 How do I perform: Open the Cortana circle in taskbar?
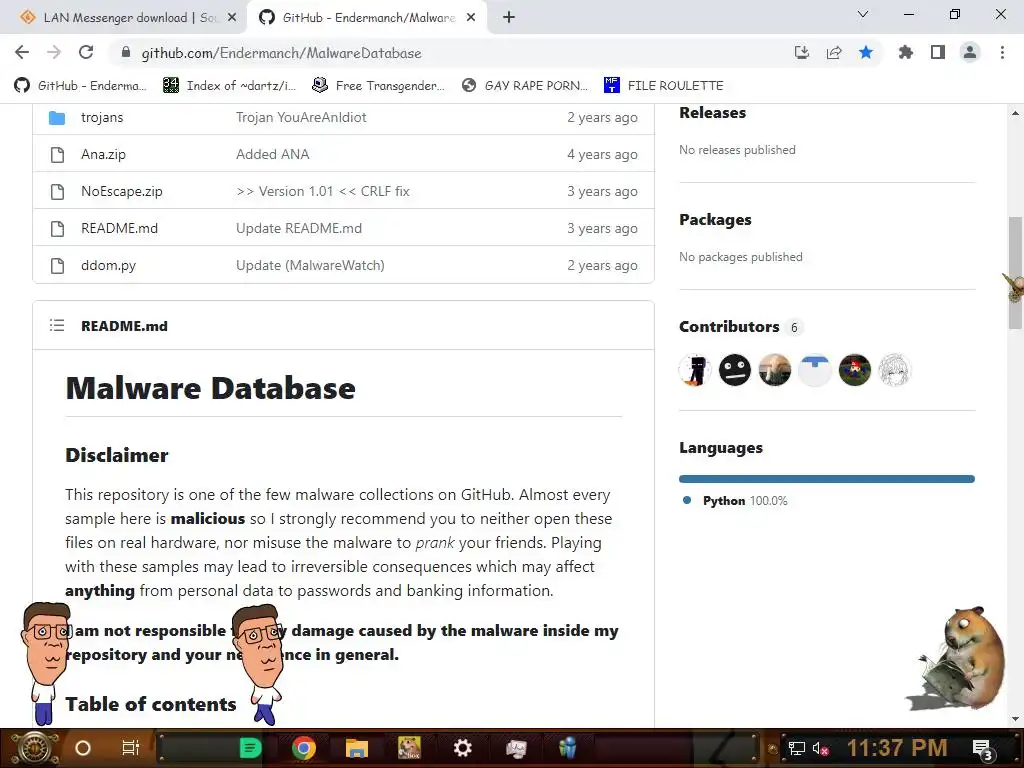pos(83,748)
